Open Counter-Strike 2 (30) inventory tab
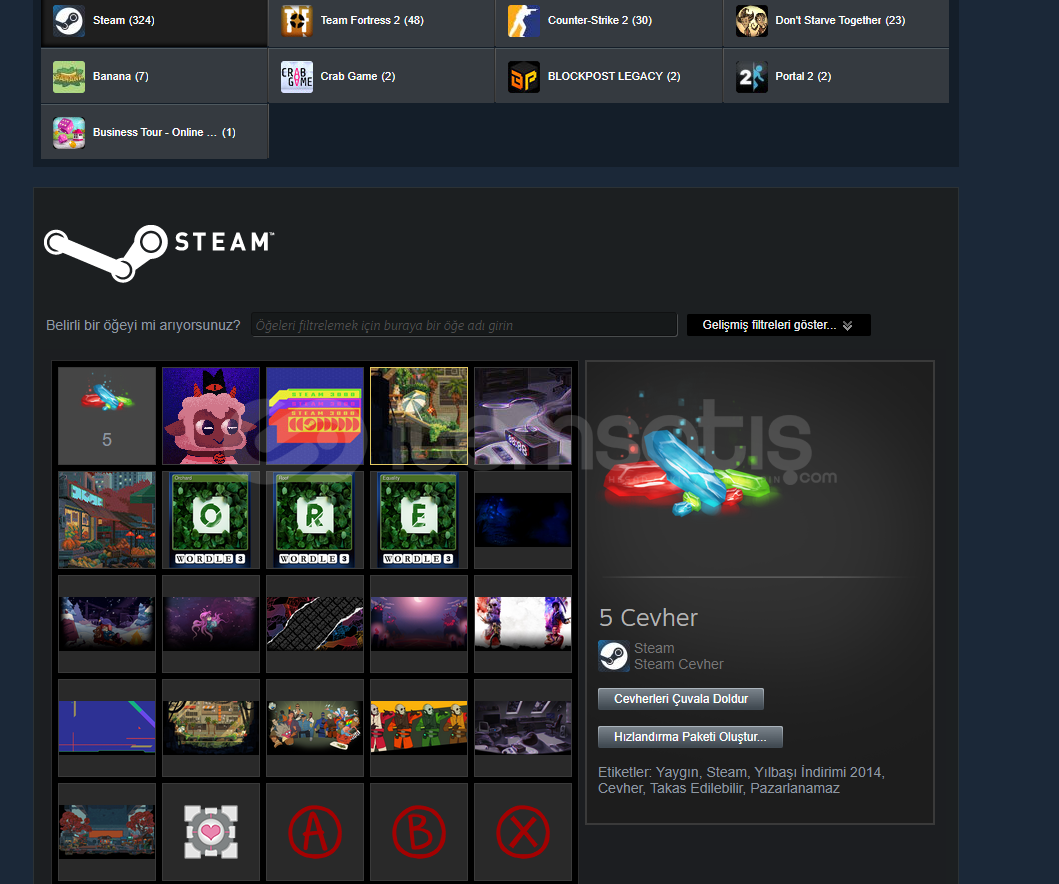Screen dimensions: 1059x884 609,20
